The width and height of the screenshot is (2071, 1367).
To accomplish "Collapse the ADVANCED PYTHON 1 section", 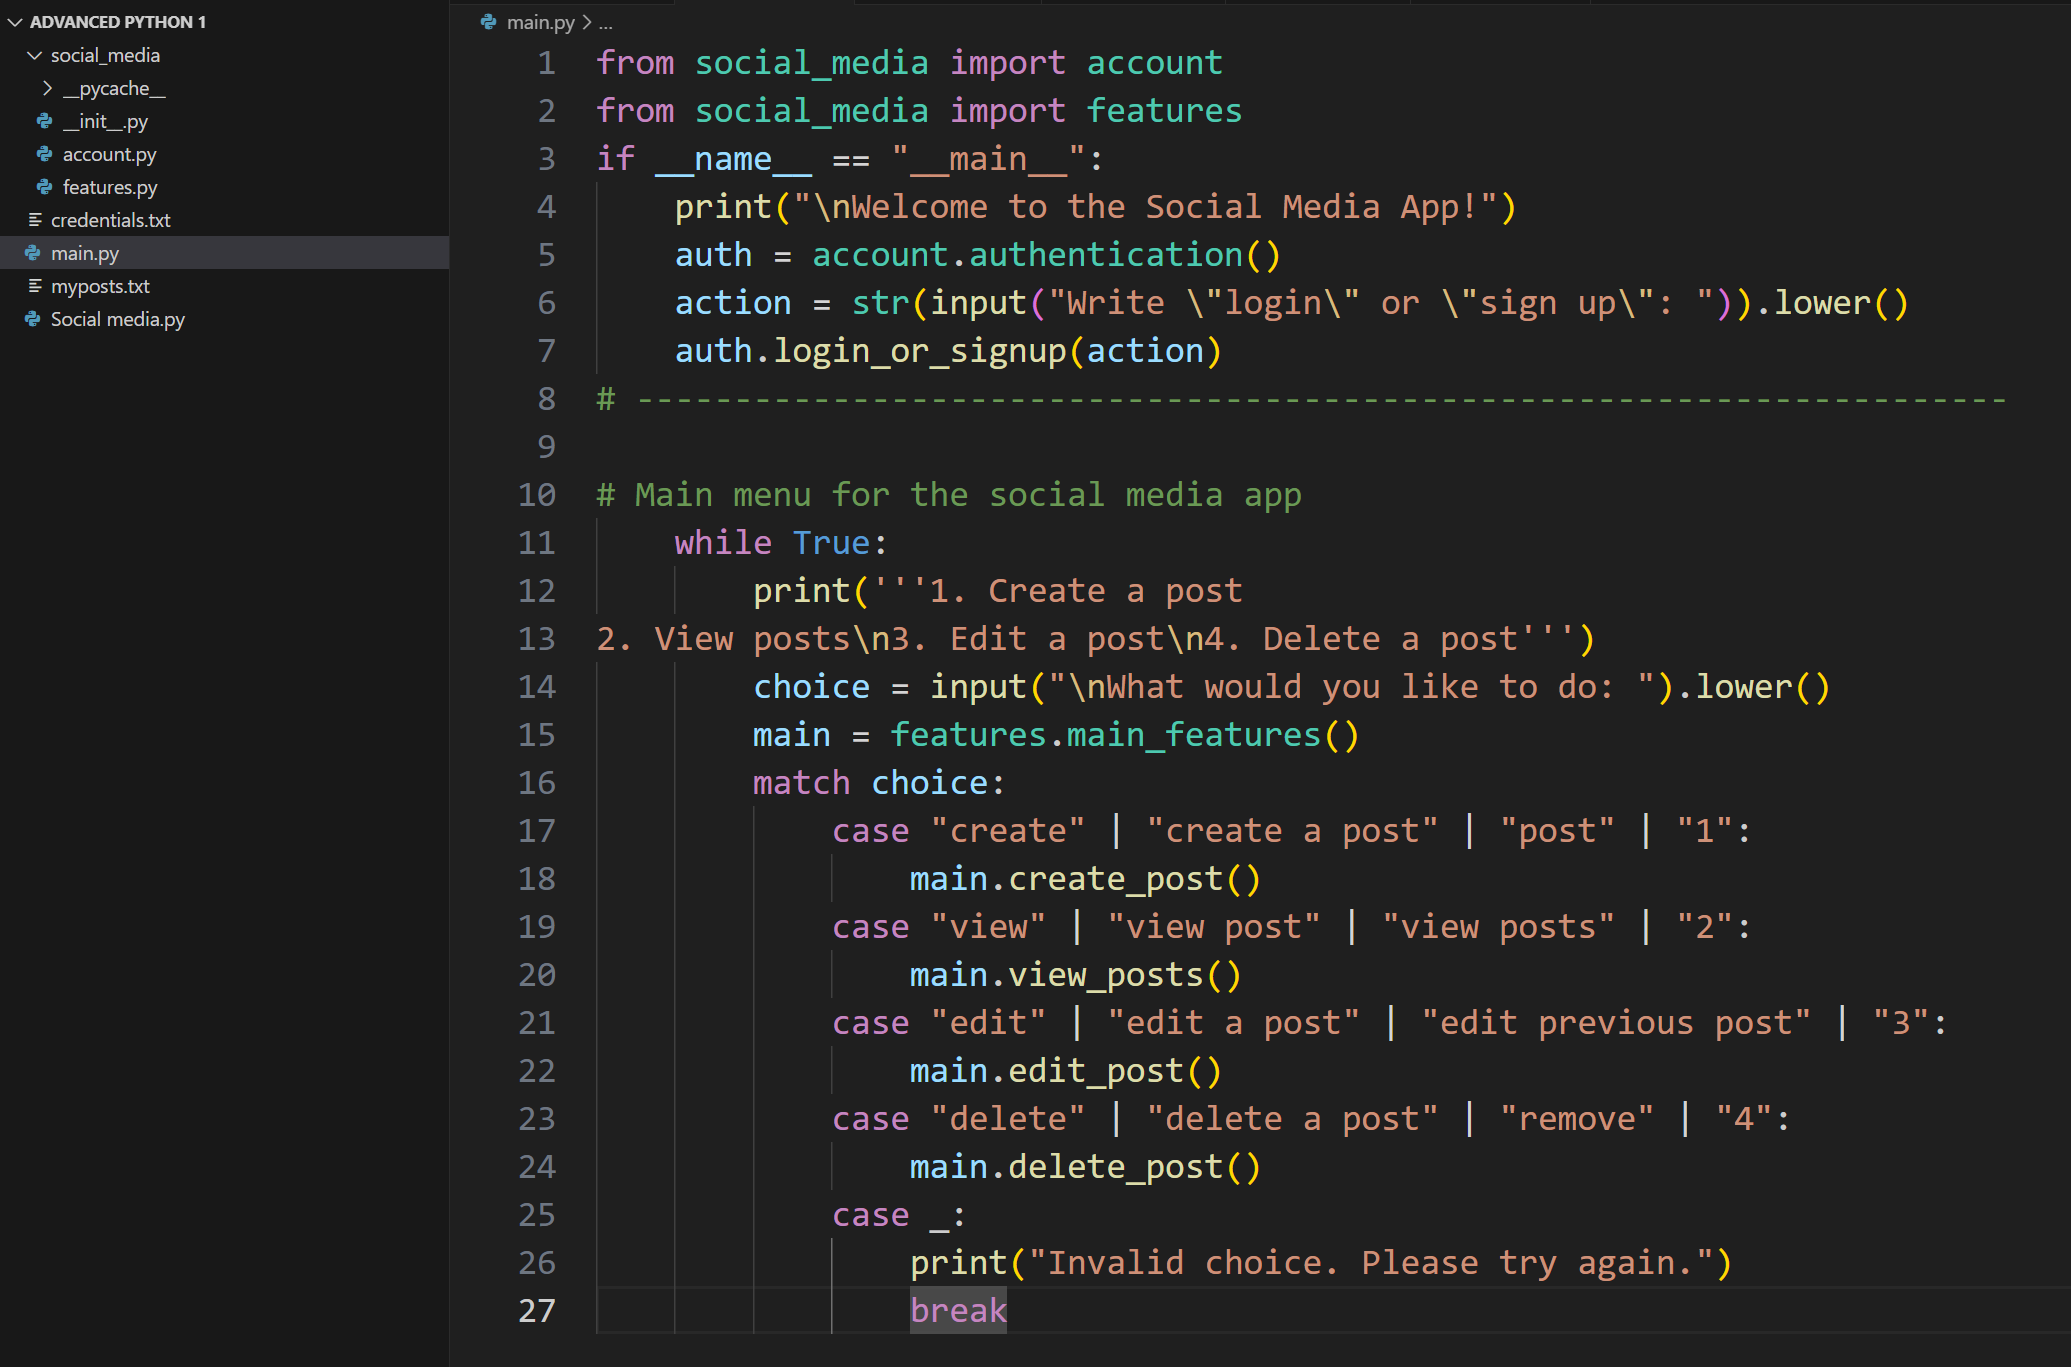I will (x=15, y=22).
